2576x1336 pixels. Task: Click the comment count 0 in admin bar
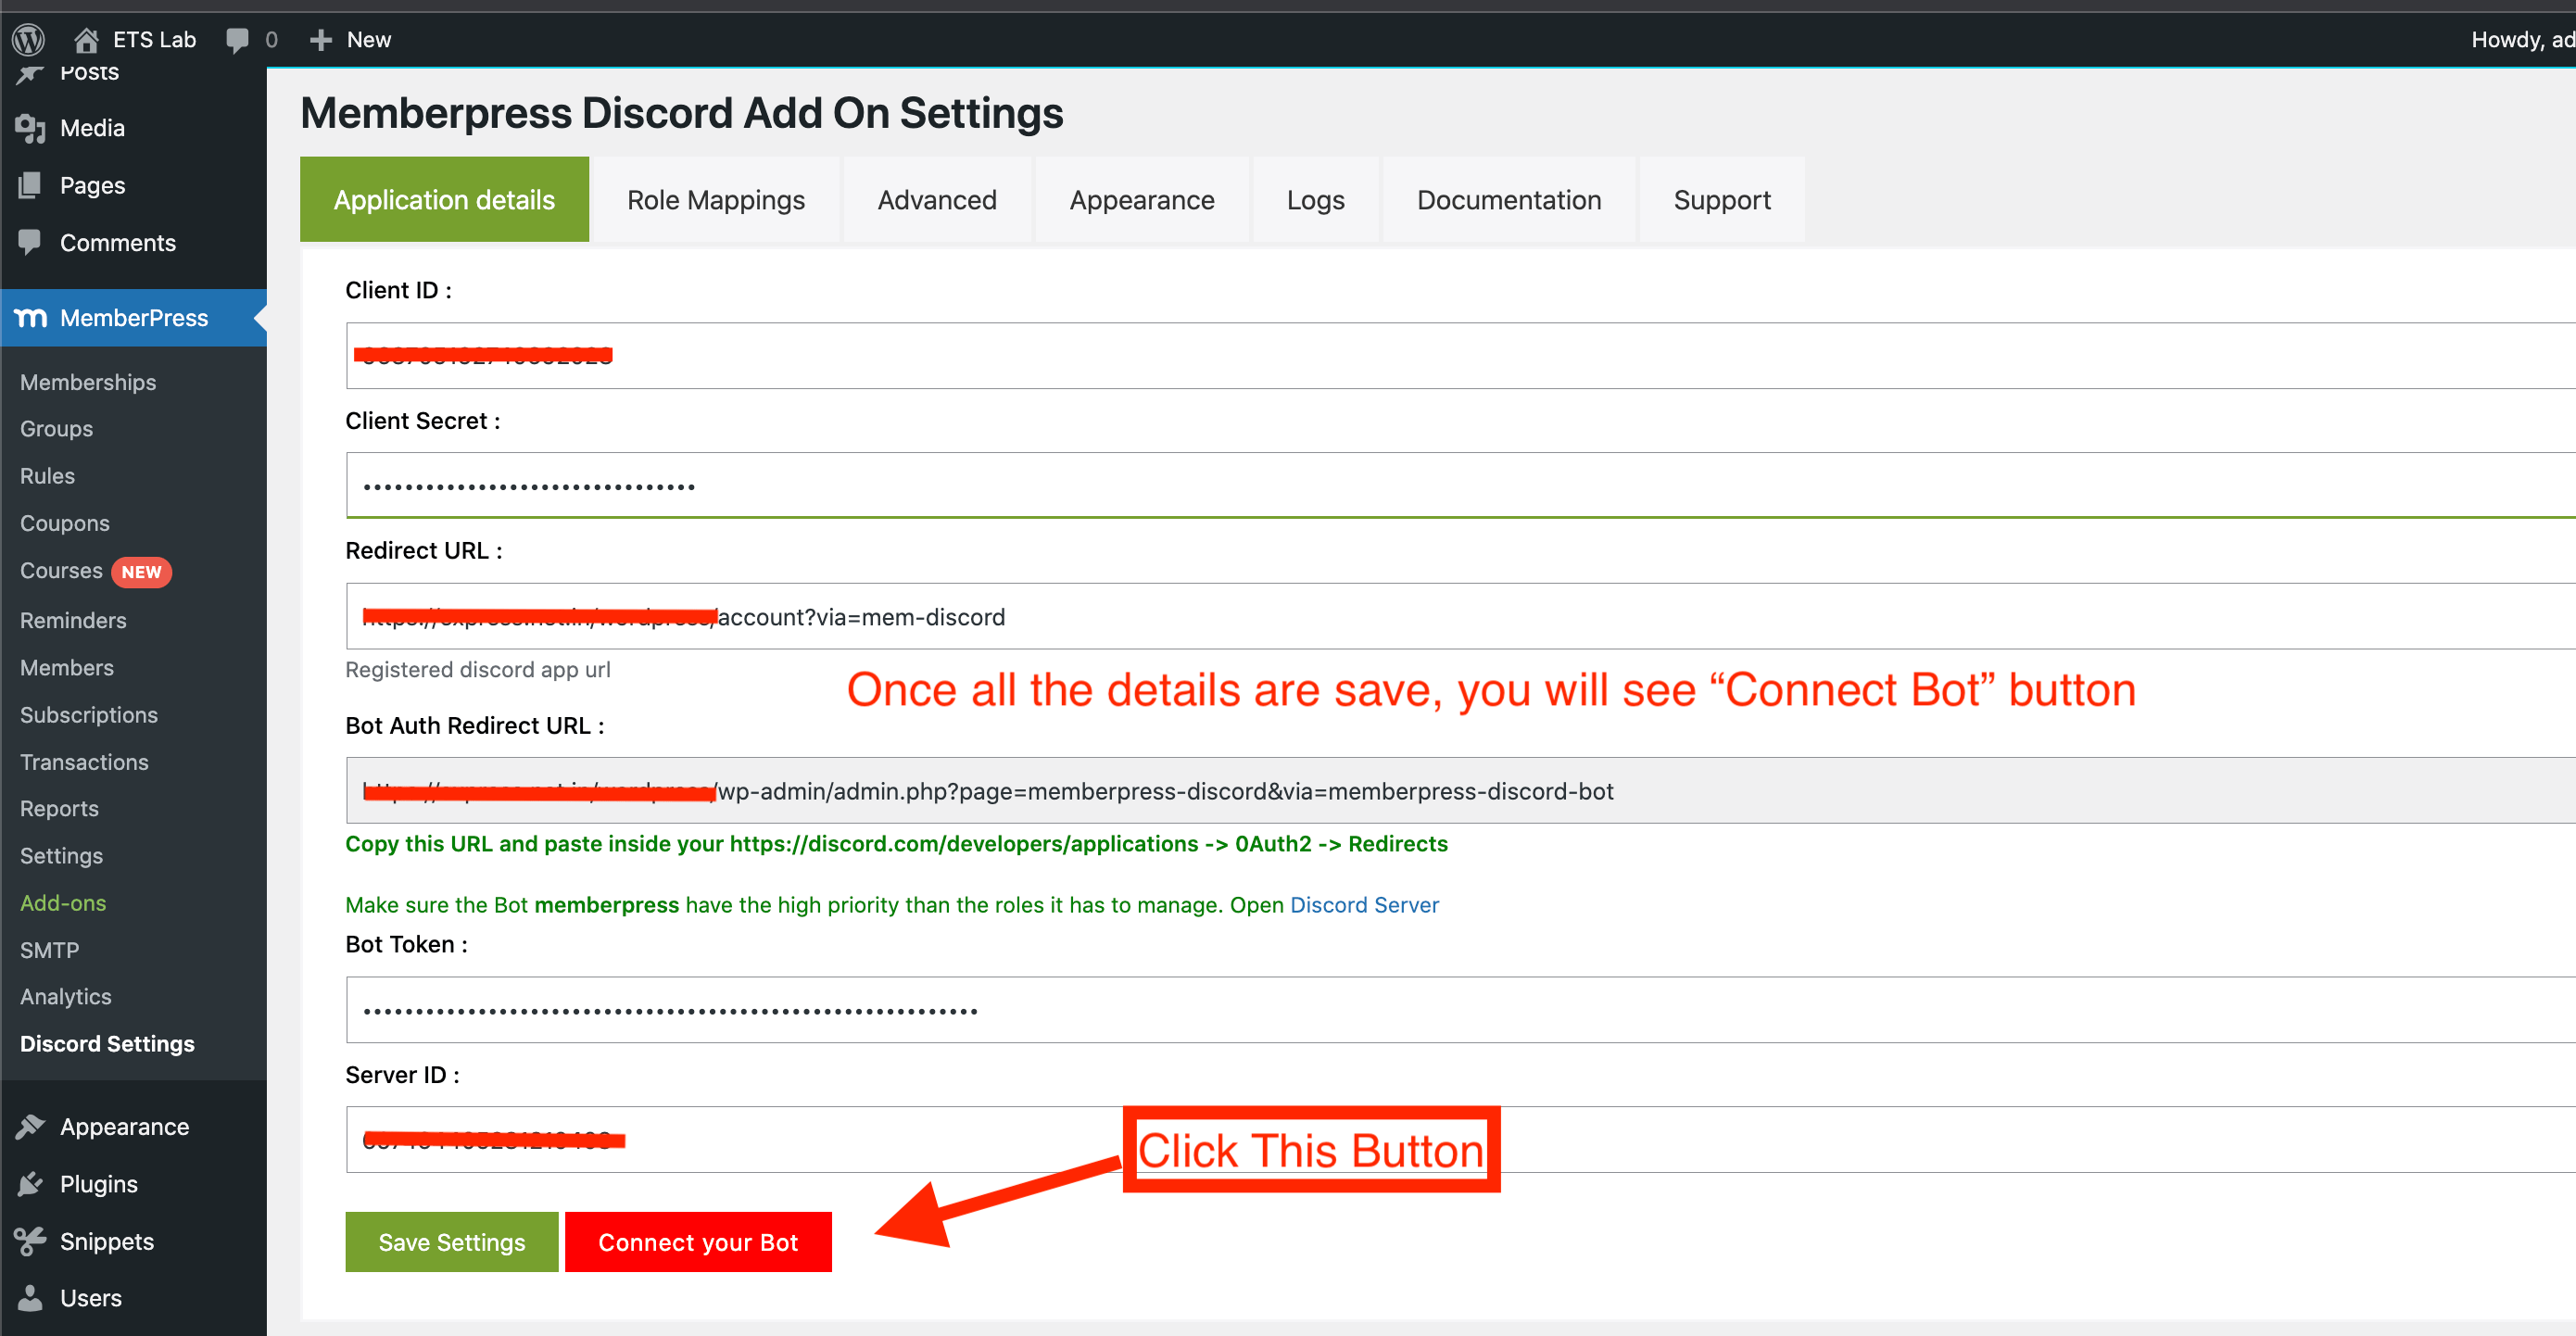coord(271,40)
